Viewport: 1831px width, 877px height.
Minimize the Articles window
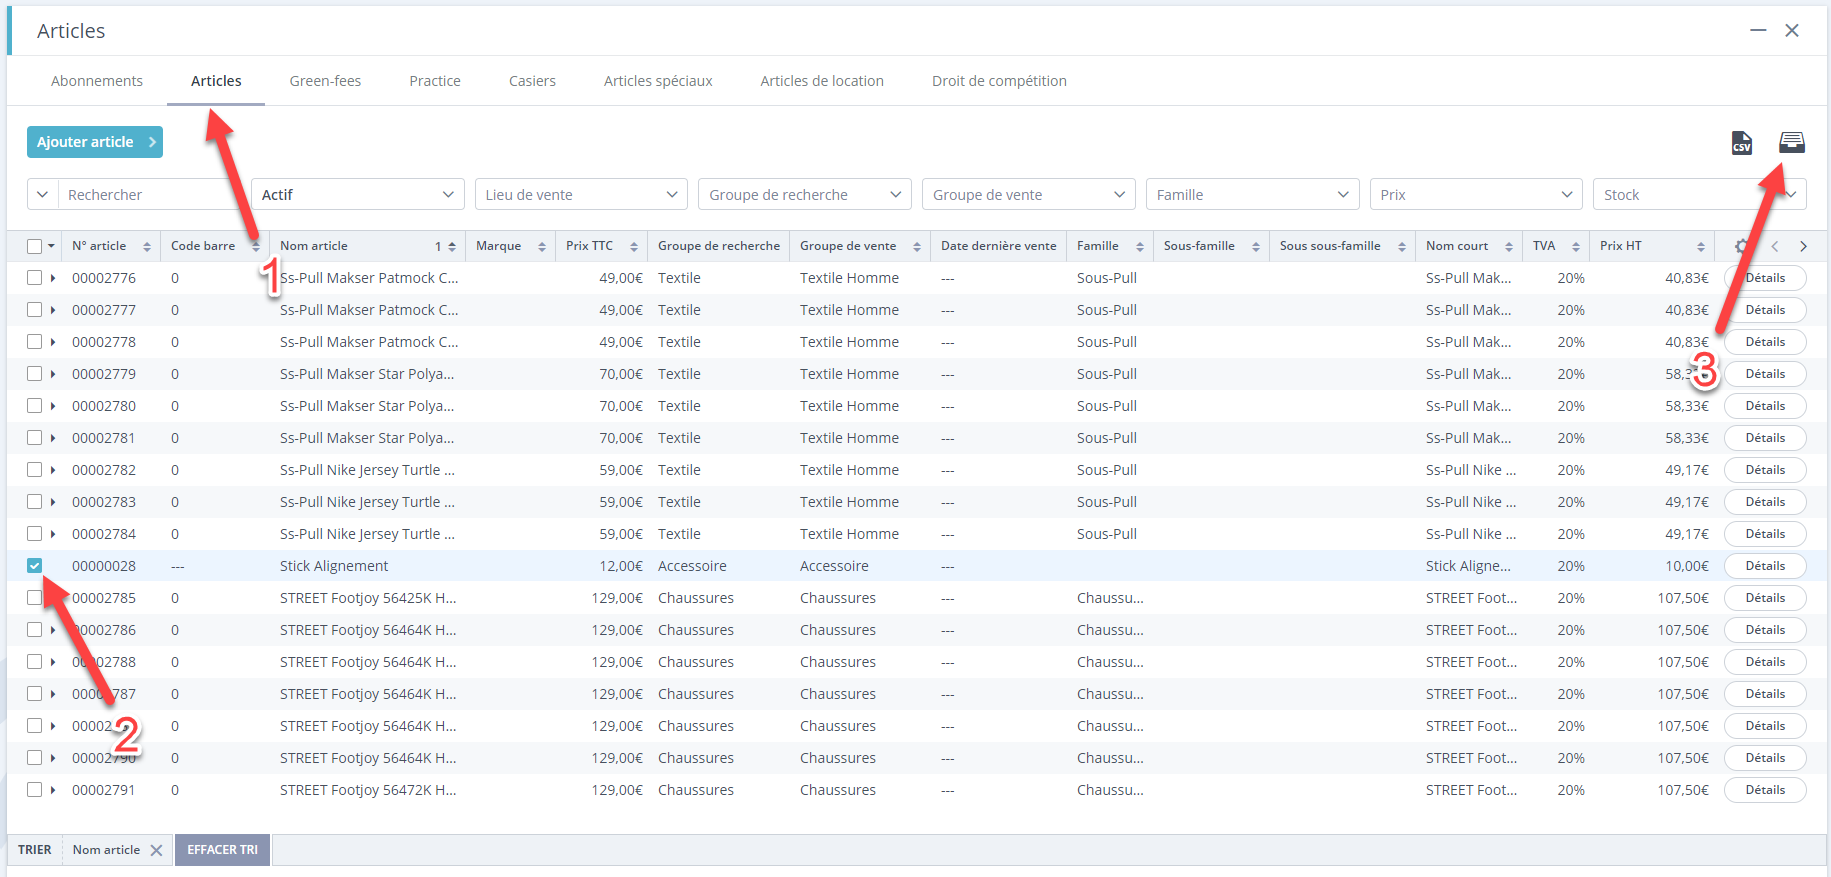click(x=1758, y=31)
